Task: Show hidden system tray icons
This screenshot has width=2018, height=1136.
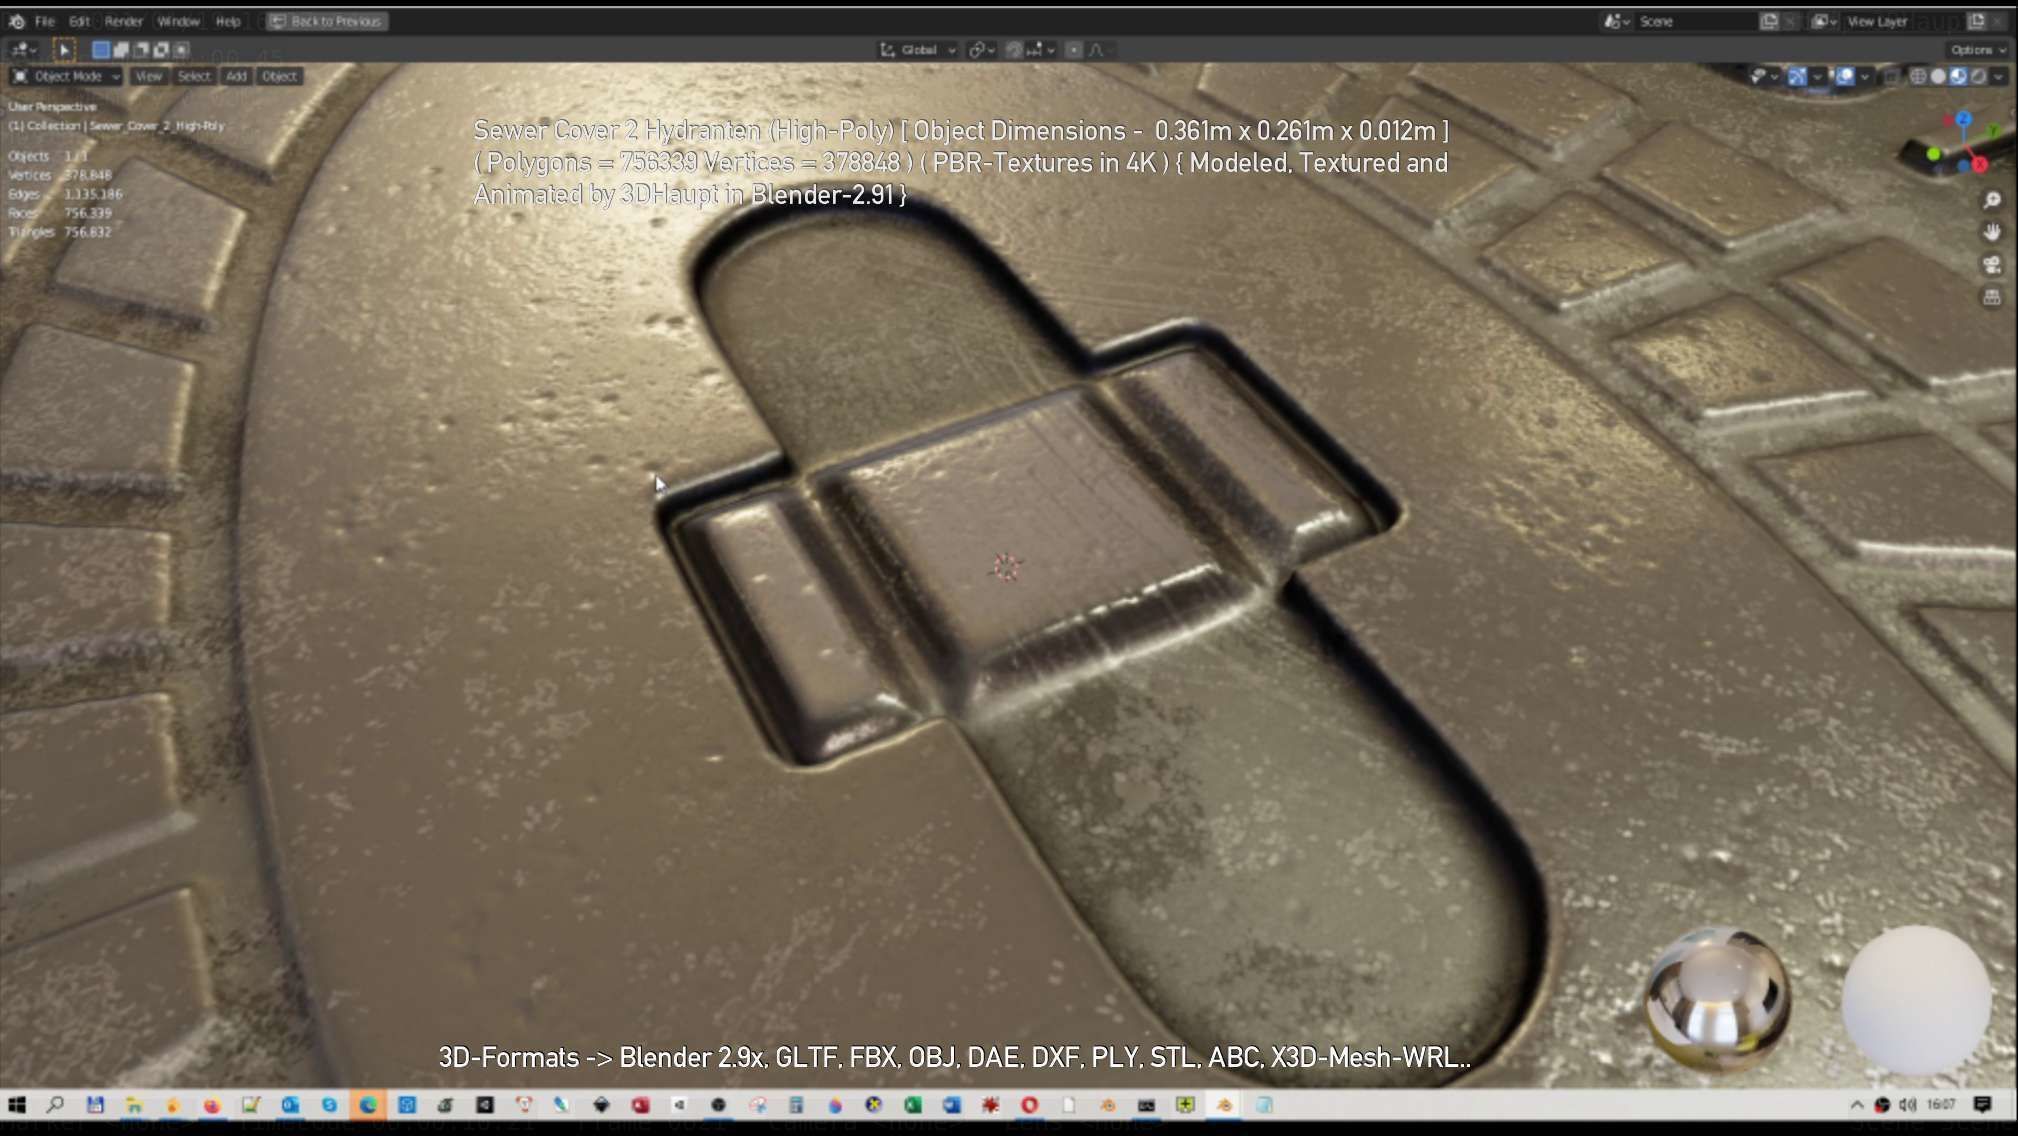Action: [x=1857, y=1105]
